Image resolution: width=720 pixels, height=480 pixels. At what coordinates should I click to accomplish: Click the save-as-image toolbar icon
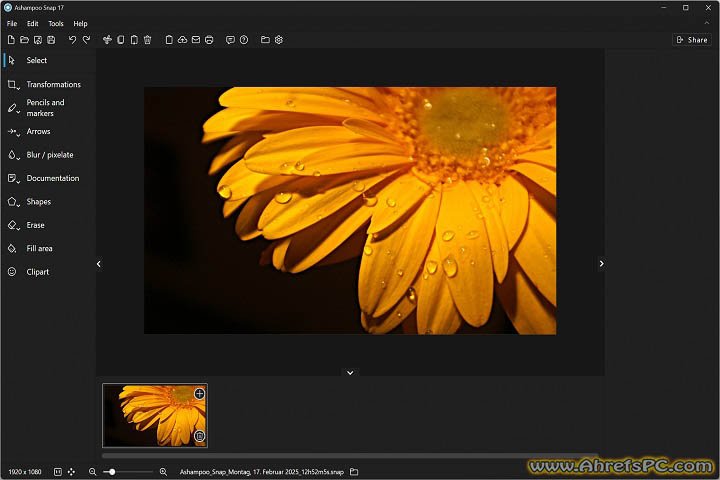pos(38,40)
